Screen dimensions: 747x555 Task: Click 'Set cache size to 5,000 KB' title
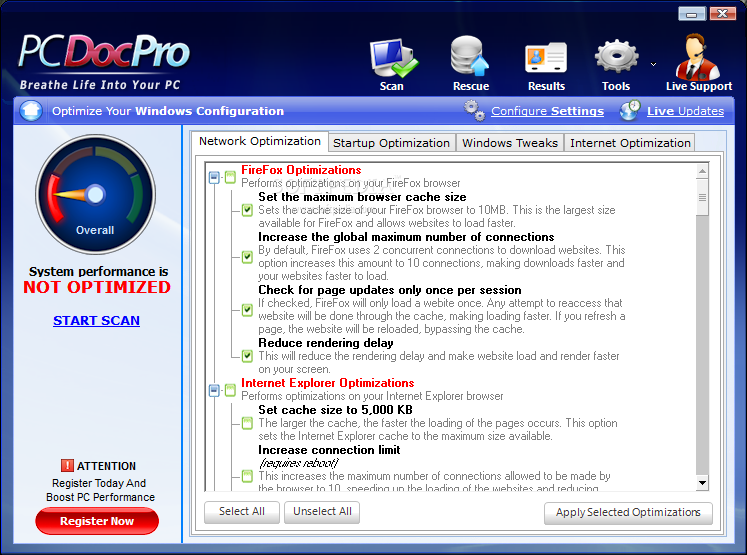coord(335,410)
